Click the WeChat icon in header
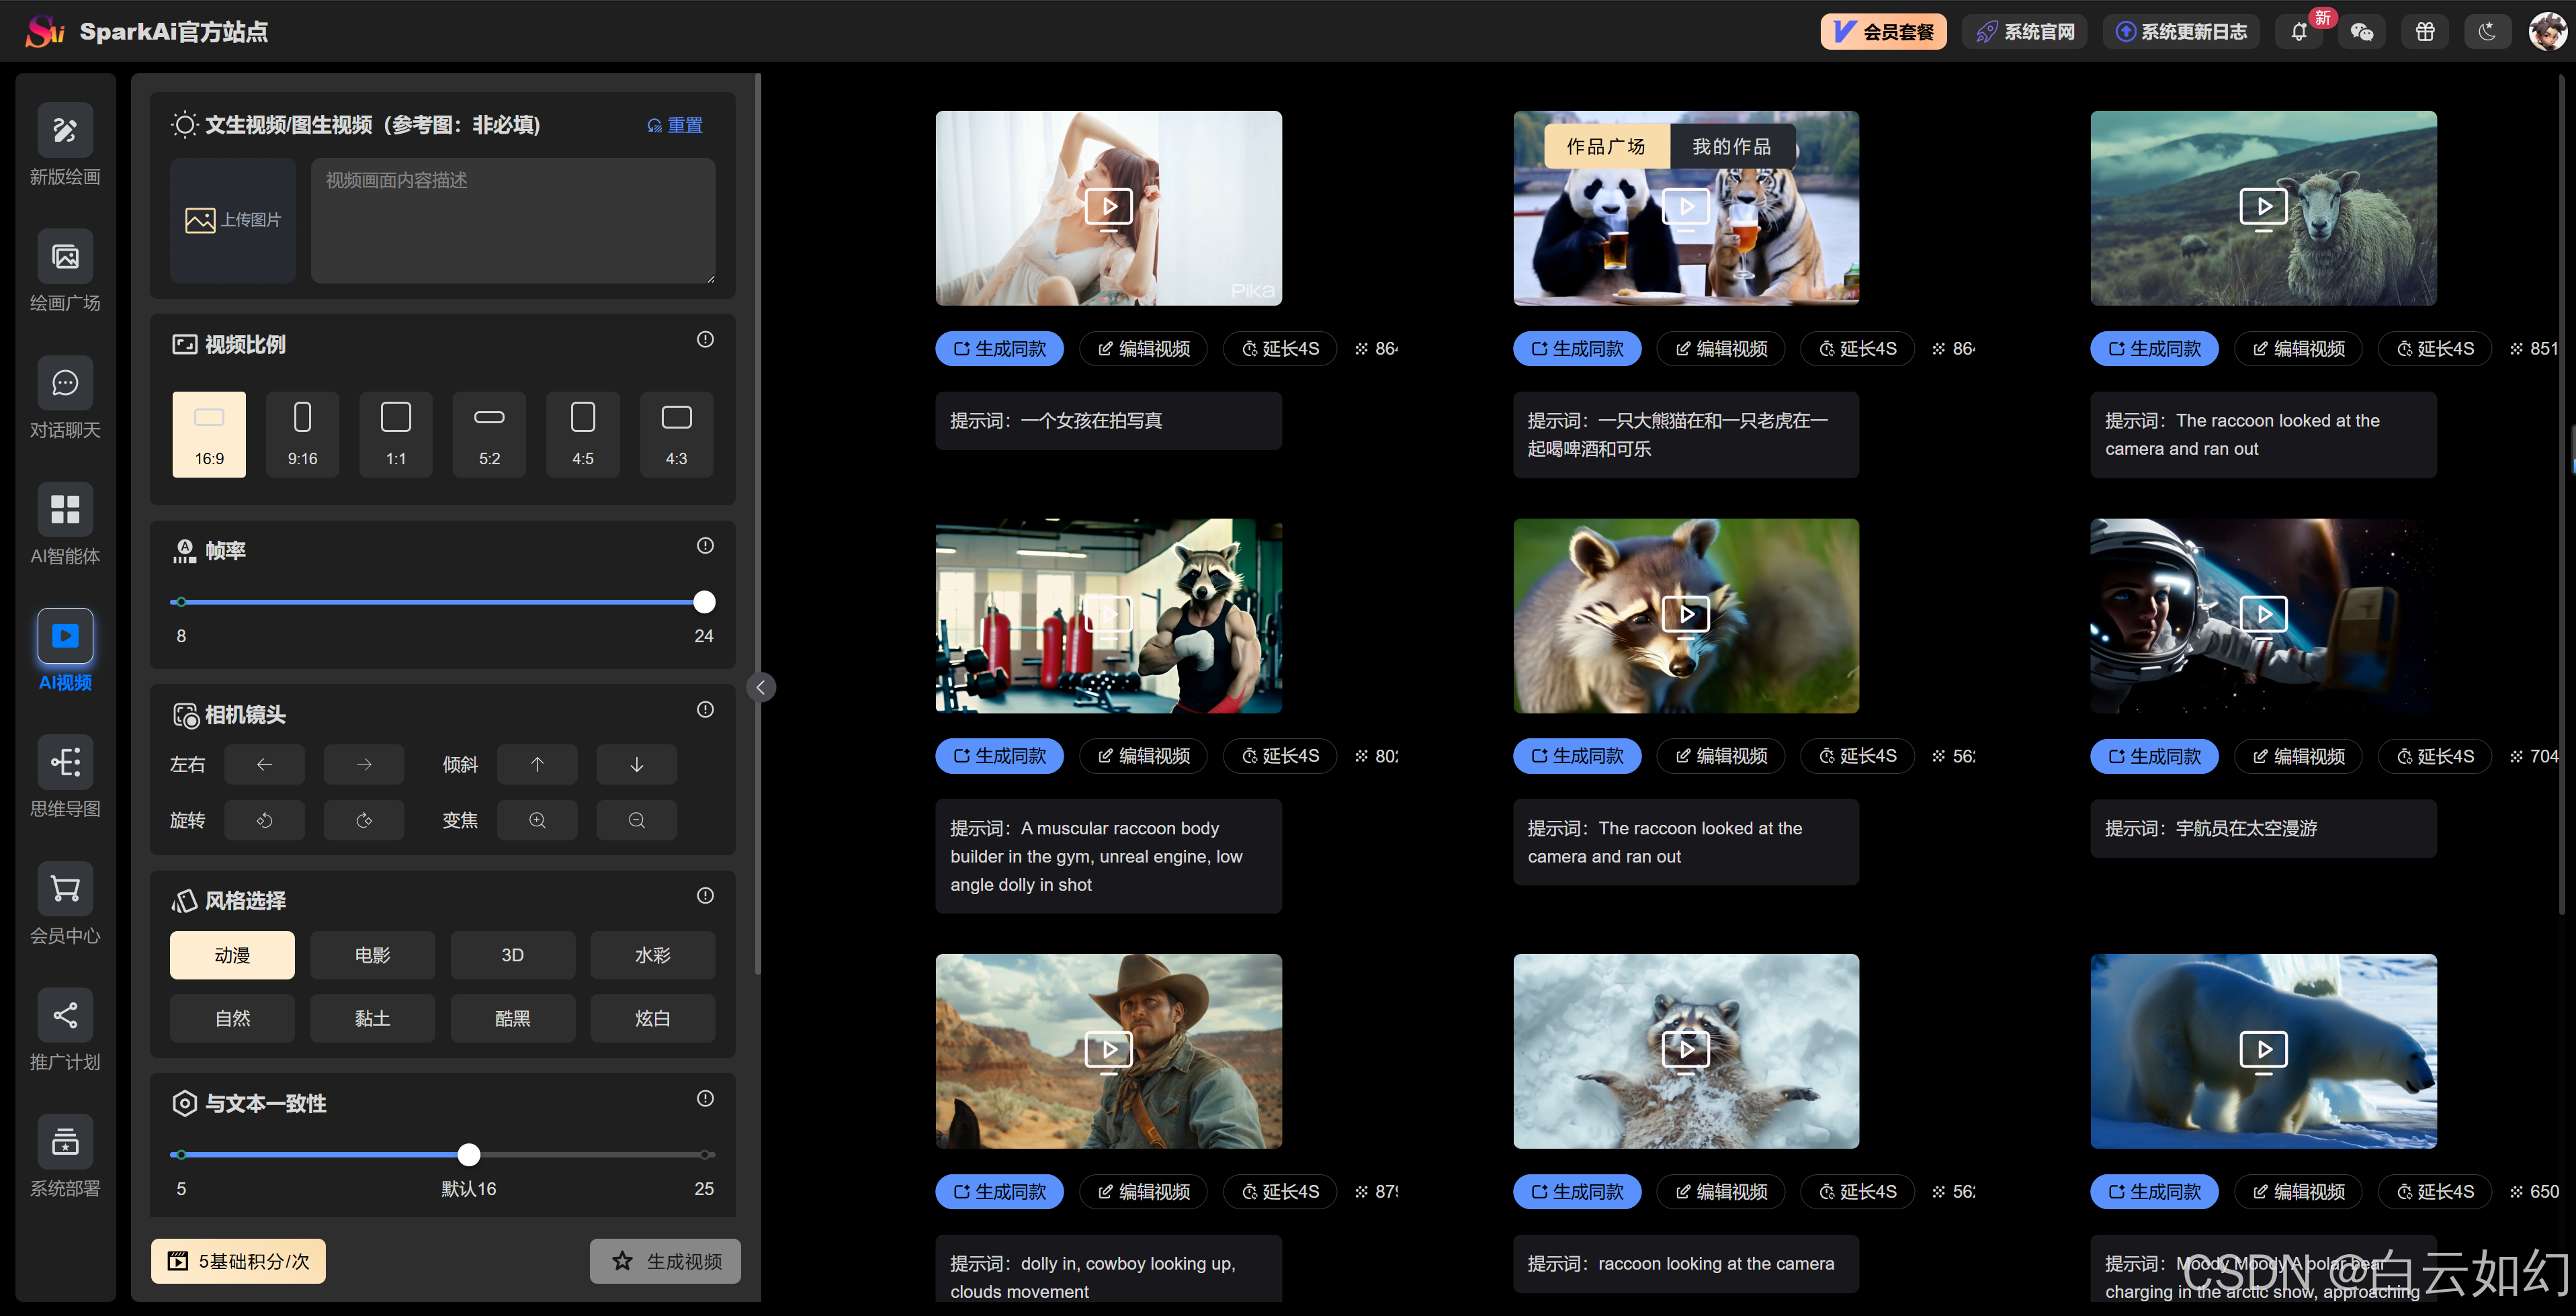2576x1316 pixels. (2362, 32)
